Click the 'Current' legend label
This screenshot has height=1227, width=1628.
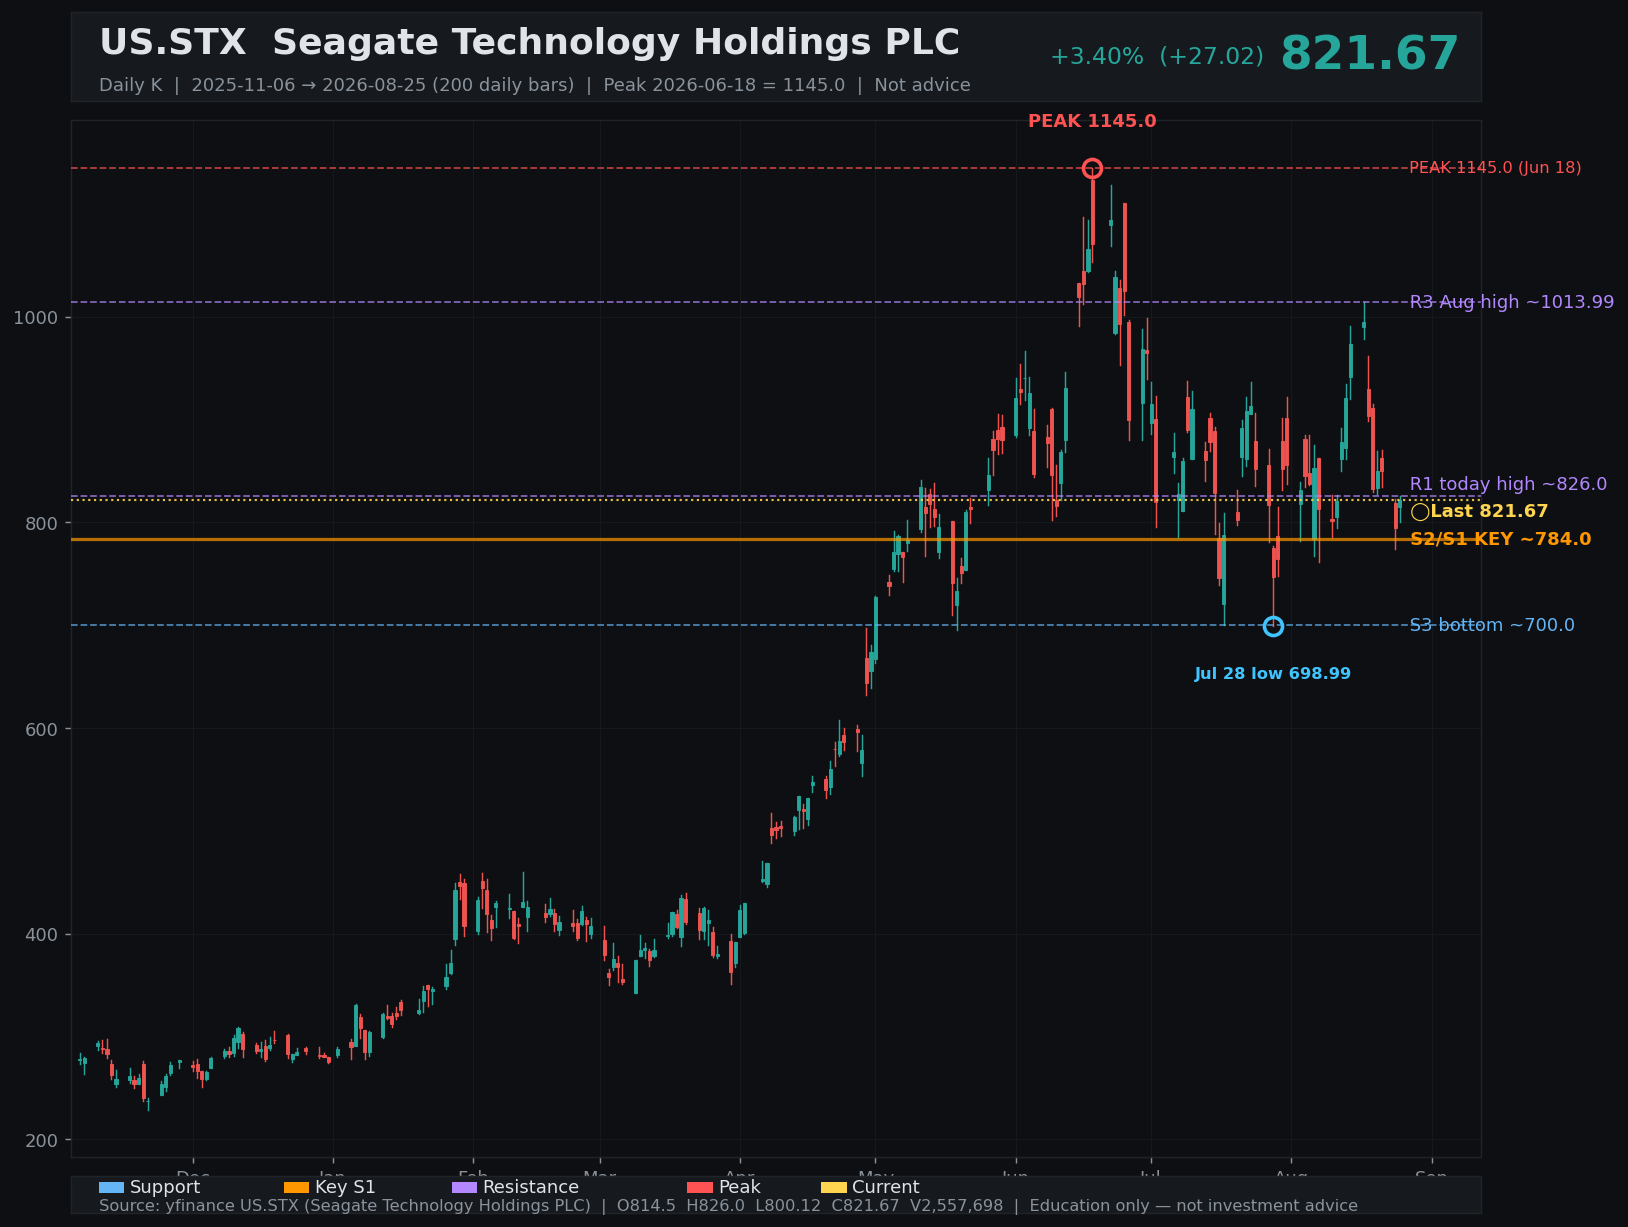coord(885,1187)
